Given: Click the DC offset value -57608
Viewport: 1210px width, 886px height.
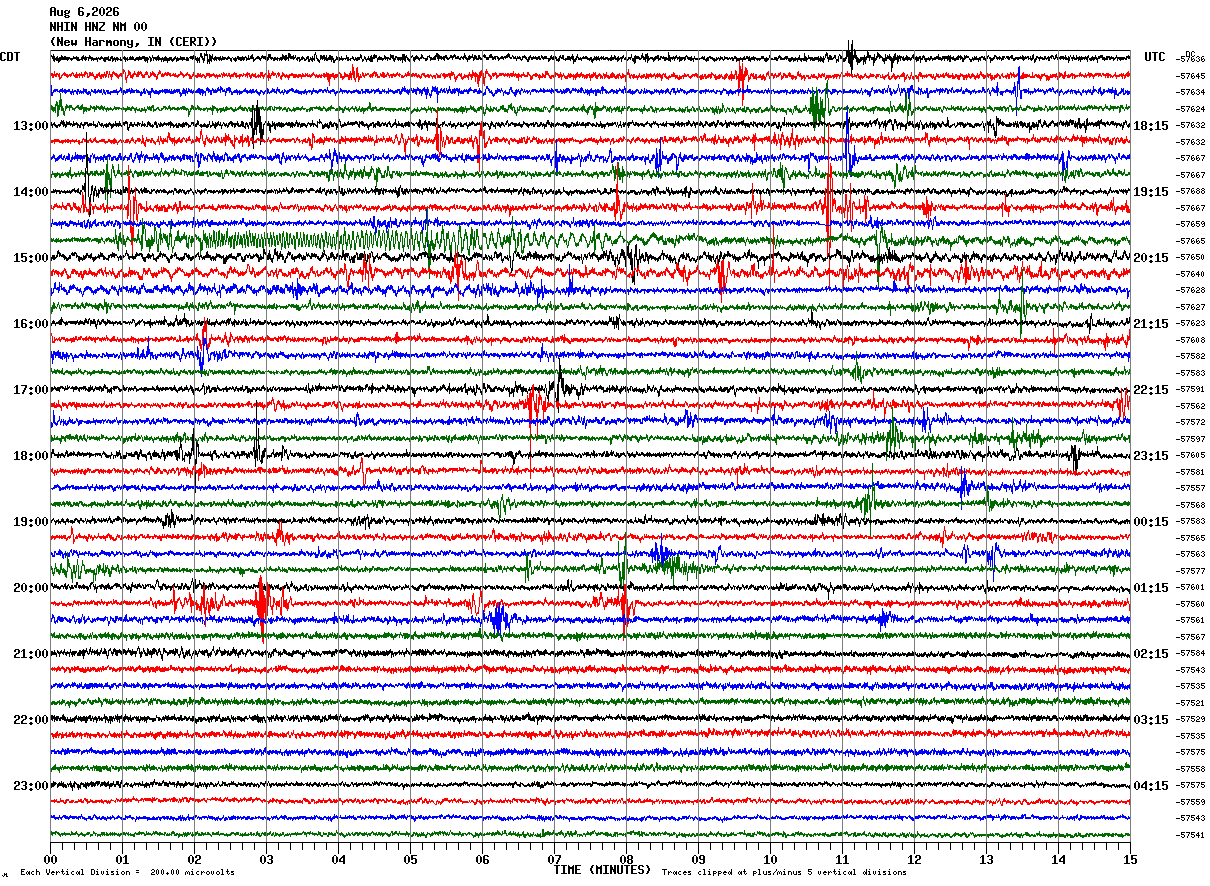Looking at the screenshot, I should [1191, 340].
